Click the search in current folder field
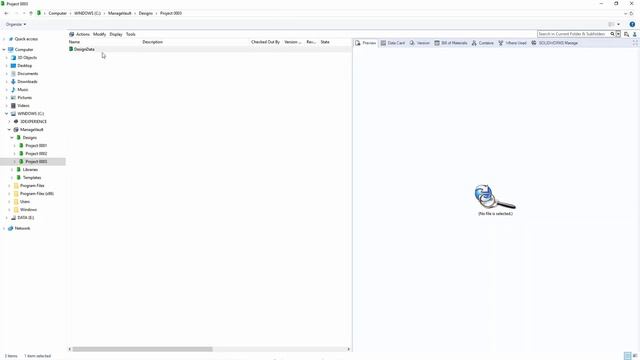Screen dimensions: 640x360 573,34
